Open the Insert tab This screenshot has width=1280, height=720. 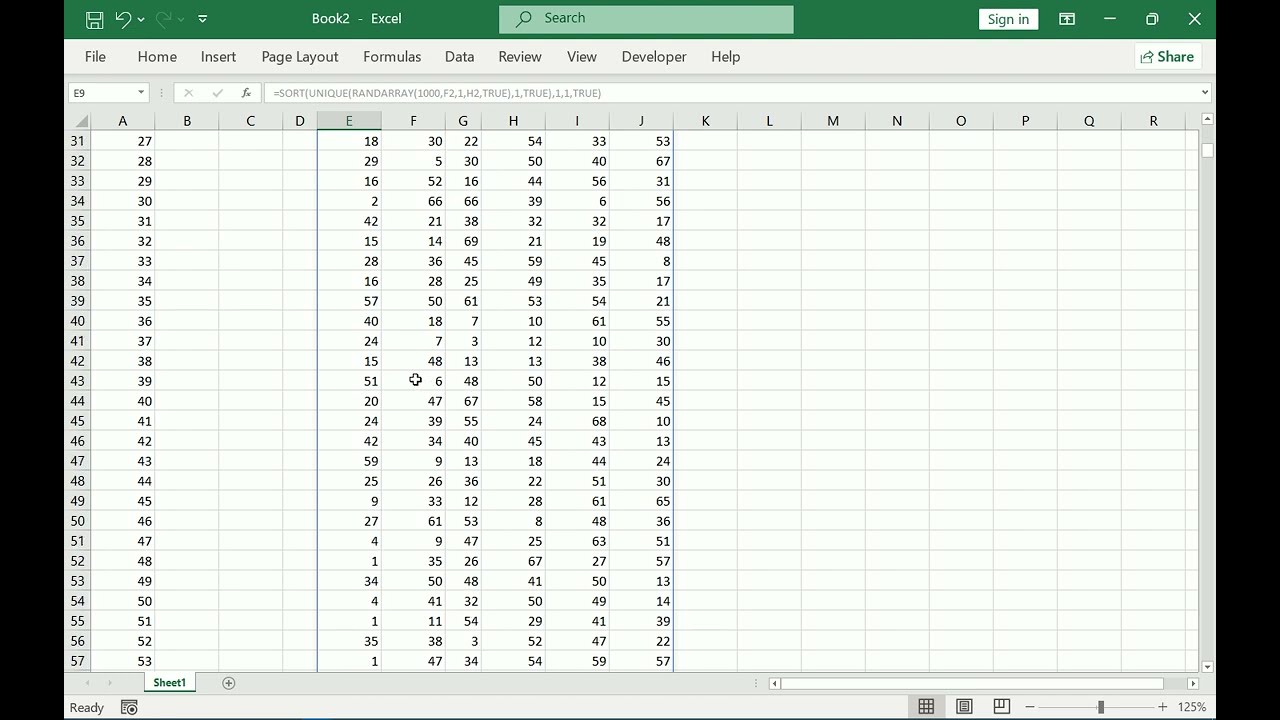point(218,57)
